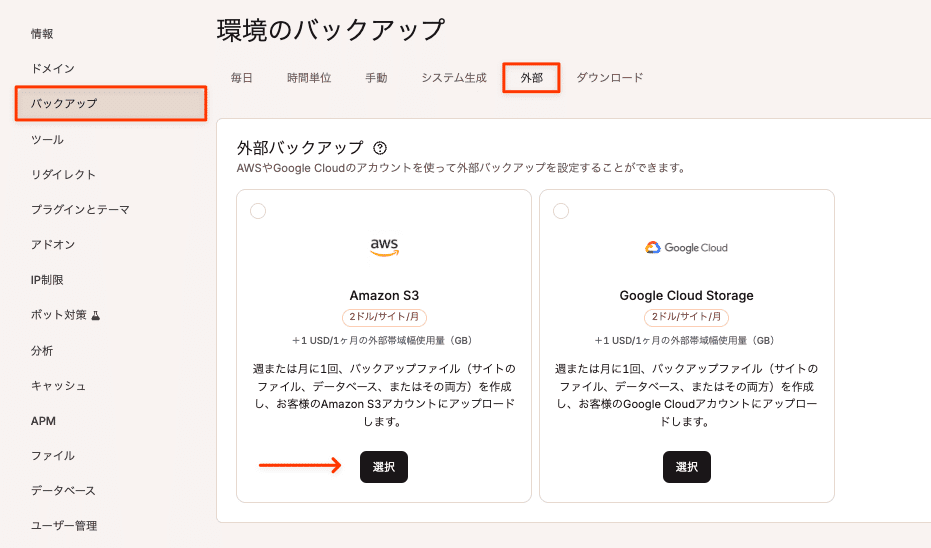
Task: Click the 2ドル/サイト/月 badge under Amazon S3
Action: (x=384, y=317)
